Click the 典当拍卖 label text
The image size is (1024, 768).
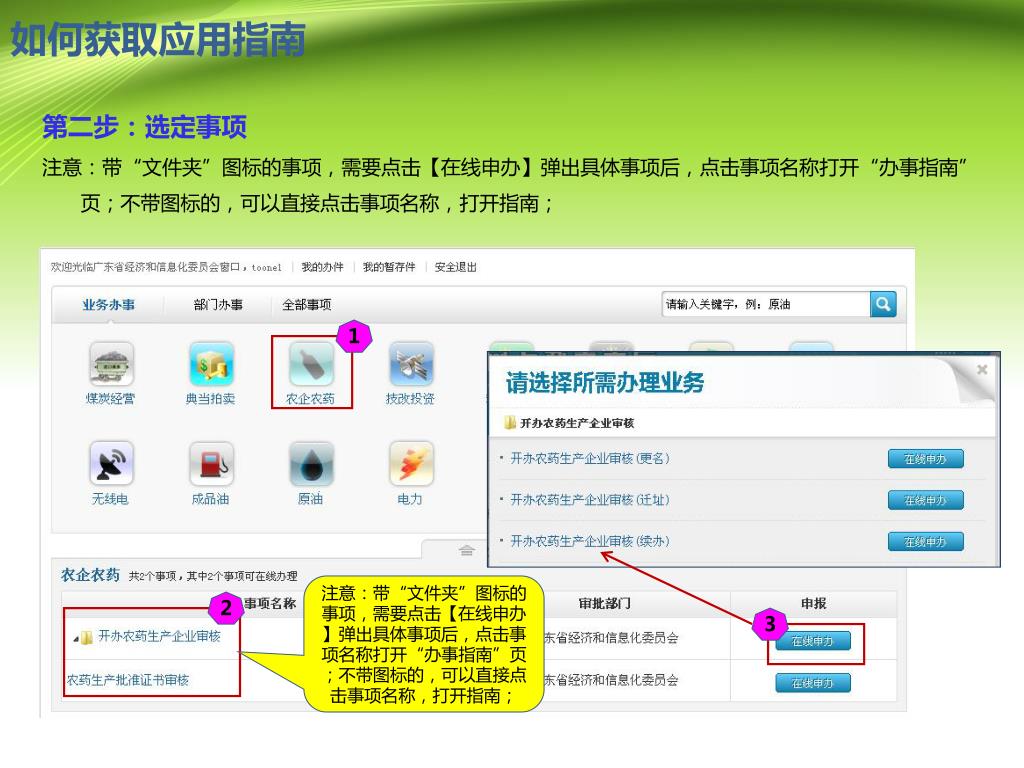(210, 398)
